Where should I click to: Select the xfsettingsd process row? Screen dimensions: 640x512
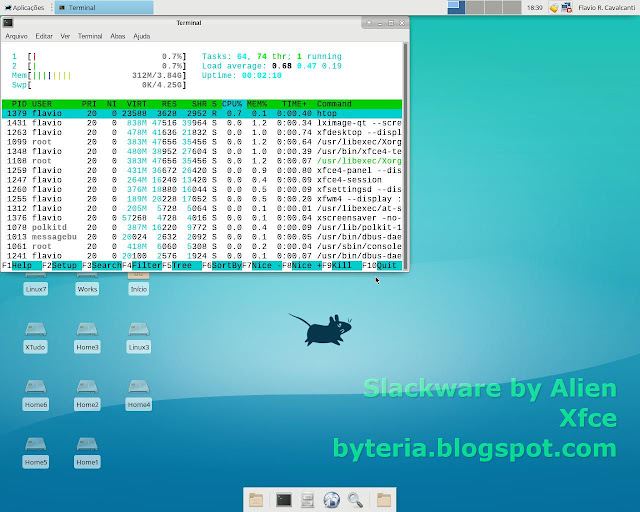coord(202,189)
